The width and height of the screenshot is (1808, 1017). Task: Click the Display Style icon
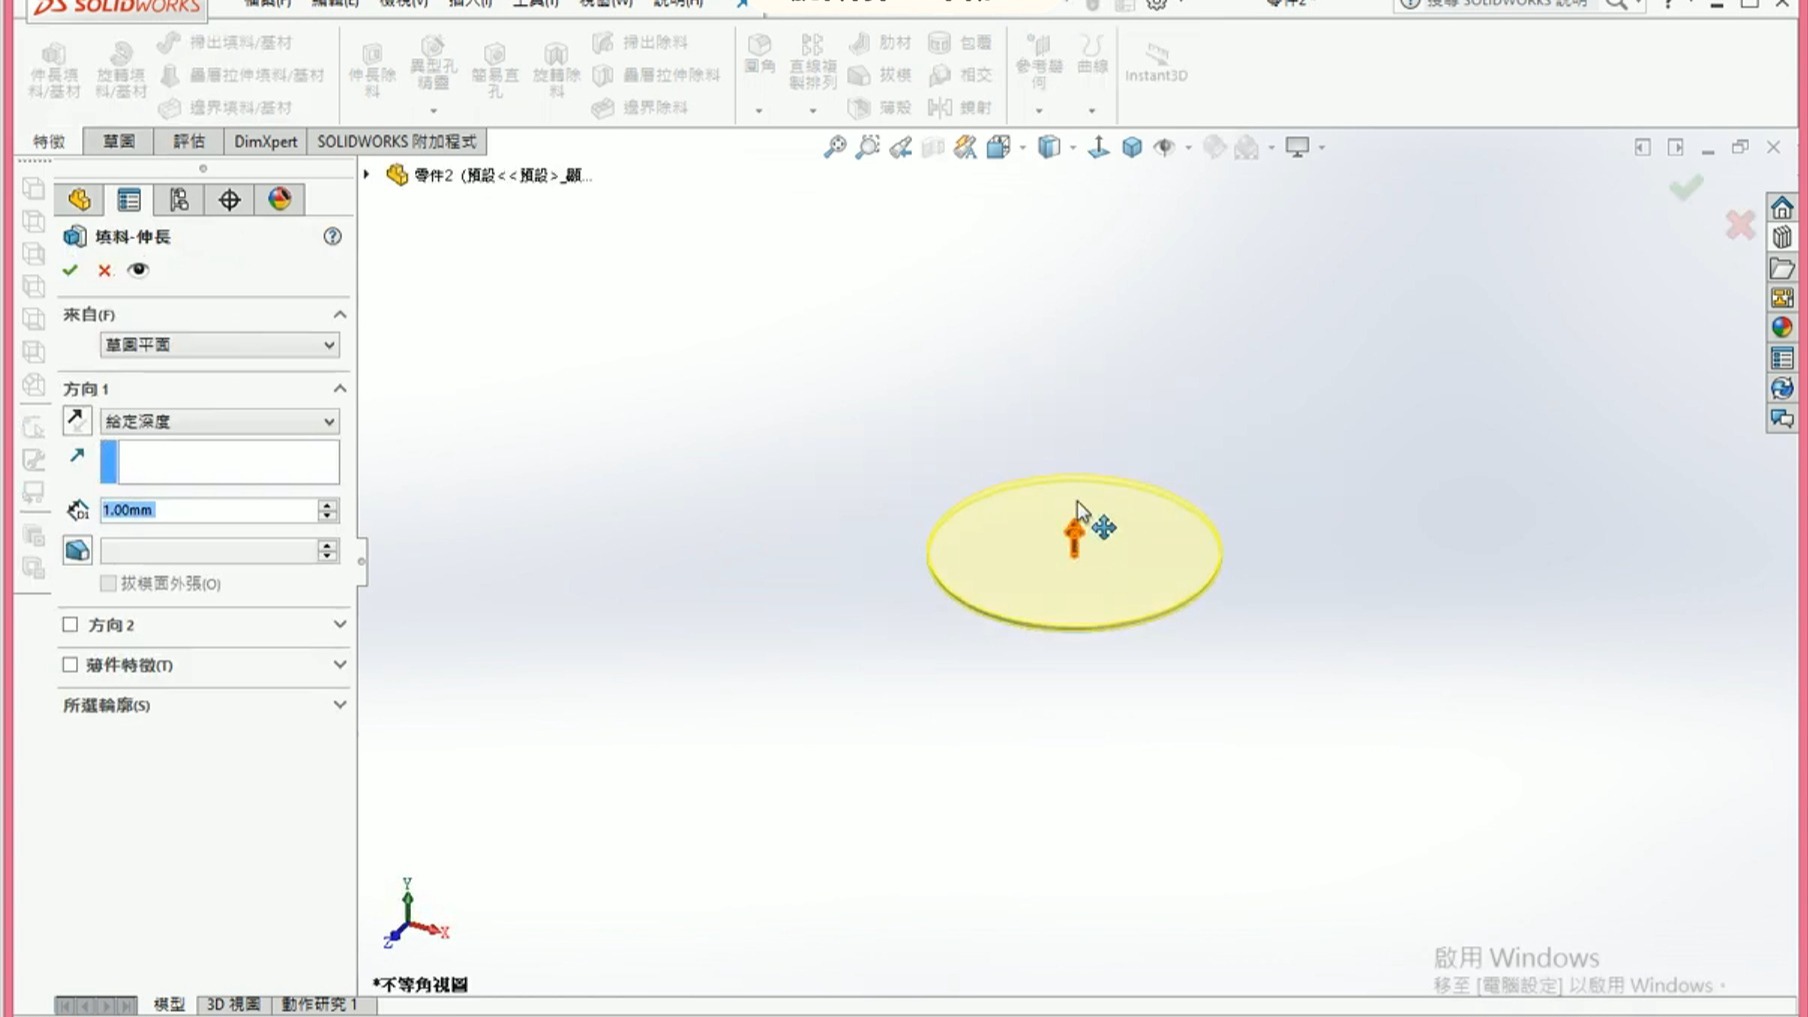coord(1048,147)
